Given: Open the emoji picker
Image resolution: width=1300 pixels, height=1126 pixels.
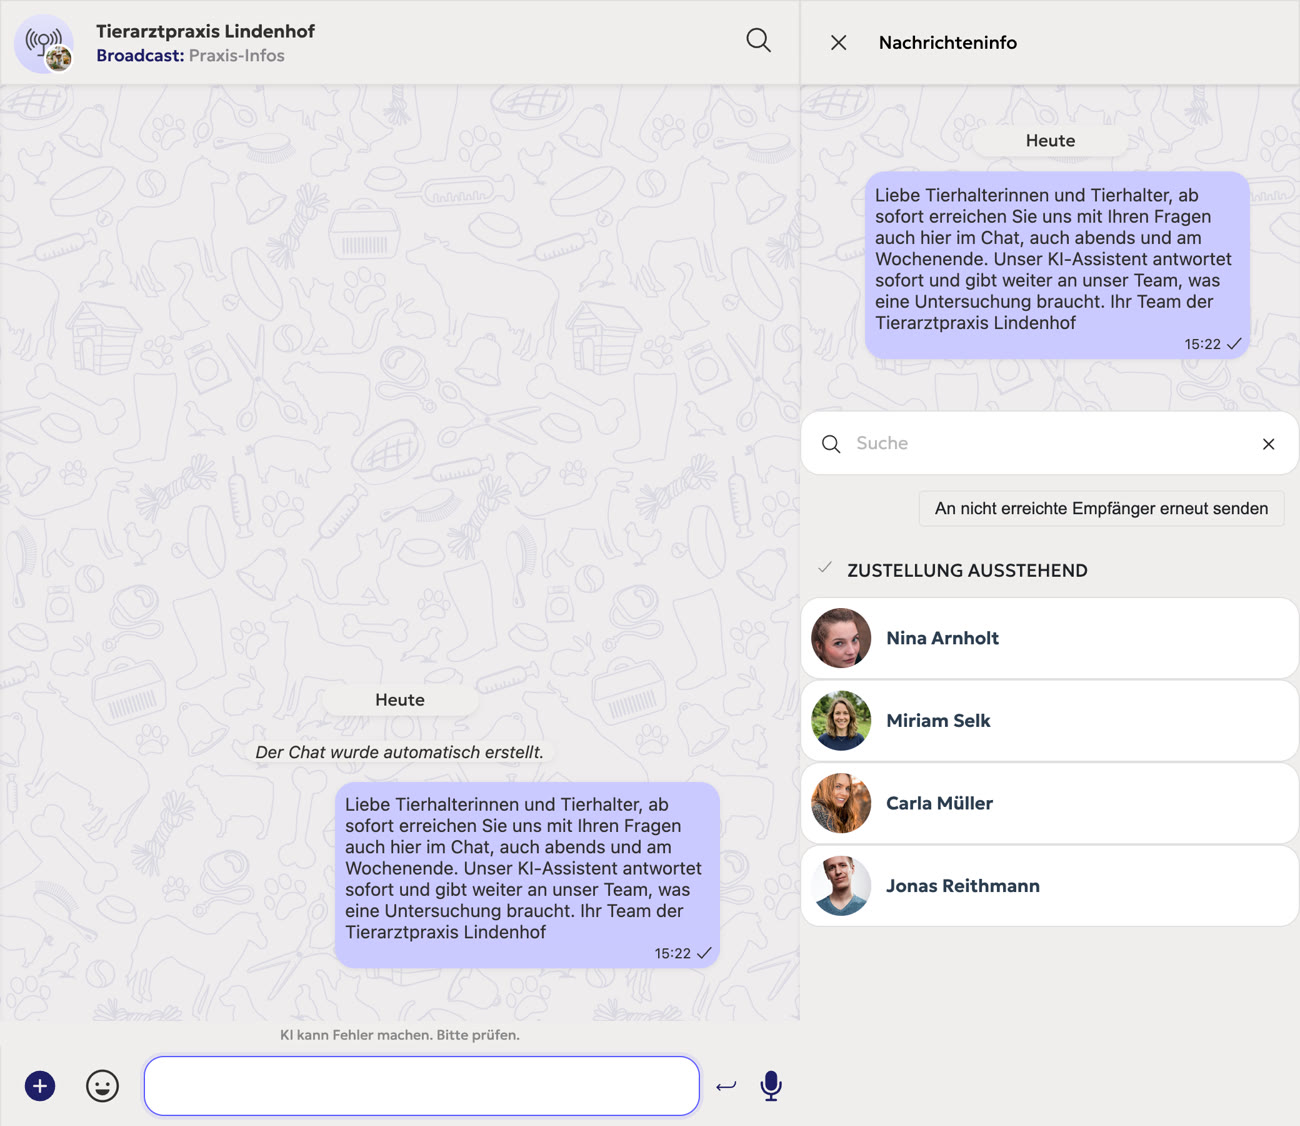Looking at the screenshot, I should click(x=102, y=1086).
